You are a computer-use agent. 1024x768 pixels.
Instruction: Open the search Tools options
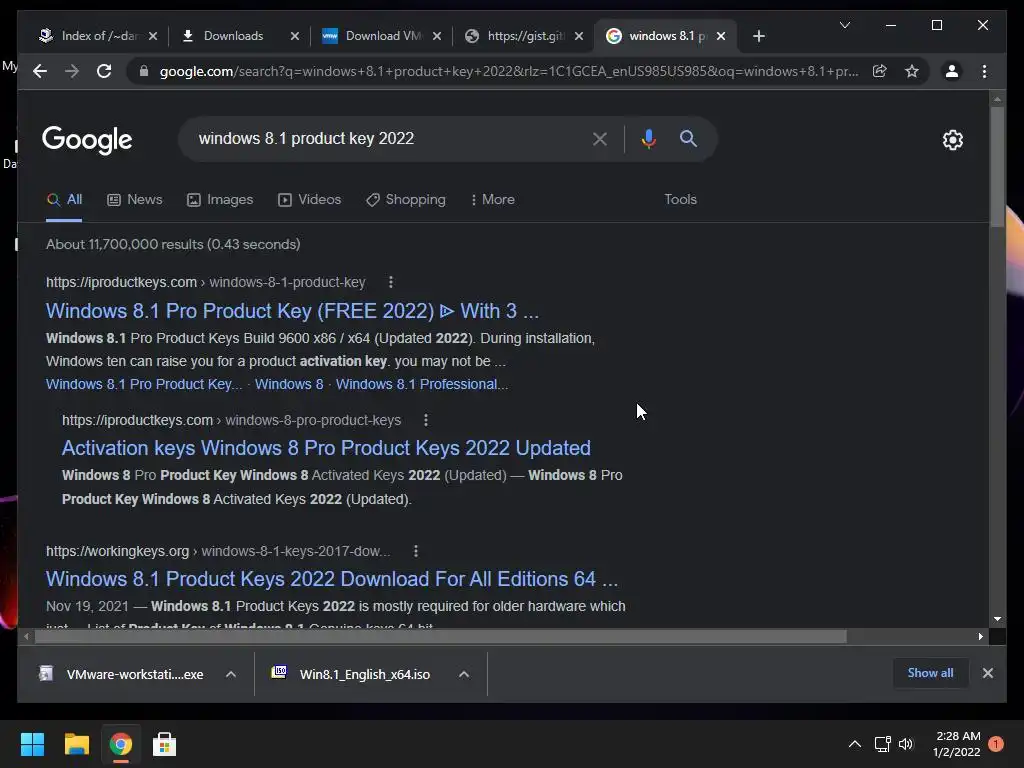pos(680,200)
